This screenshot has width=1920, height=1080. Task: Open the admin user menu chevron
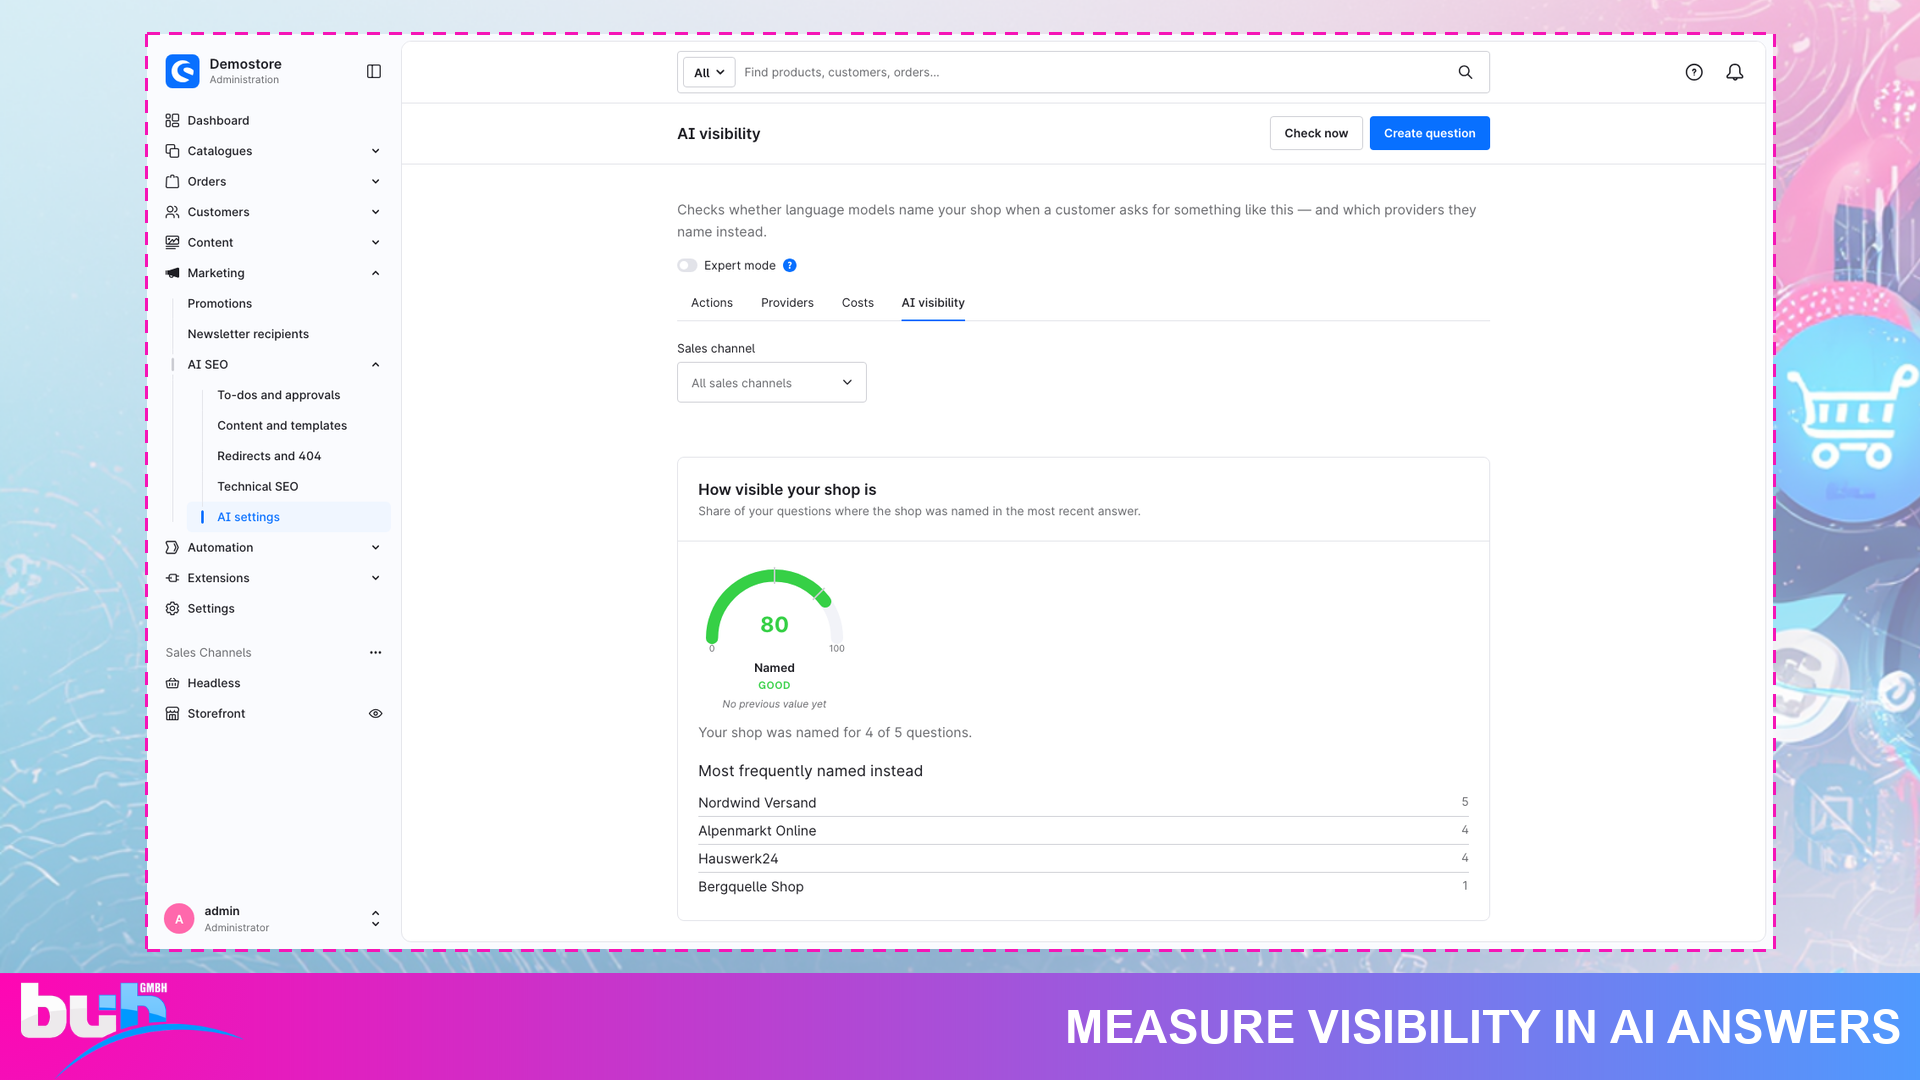376,918
